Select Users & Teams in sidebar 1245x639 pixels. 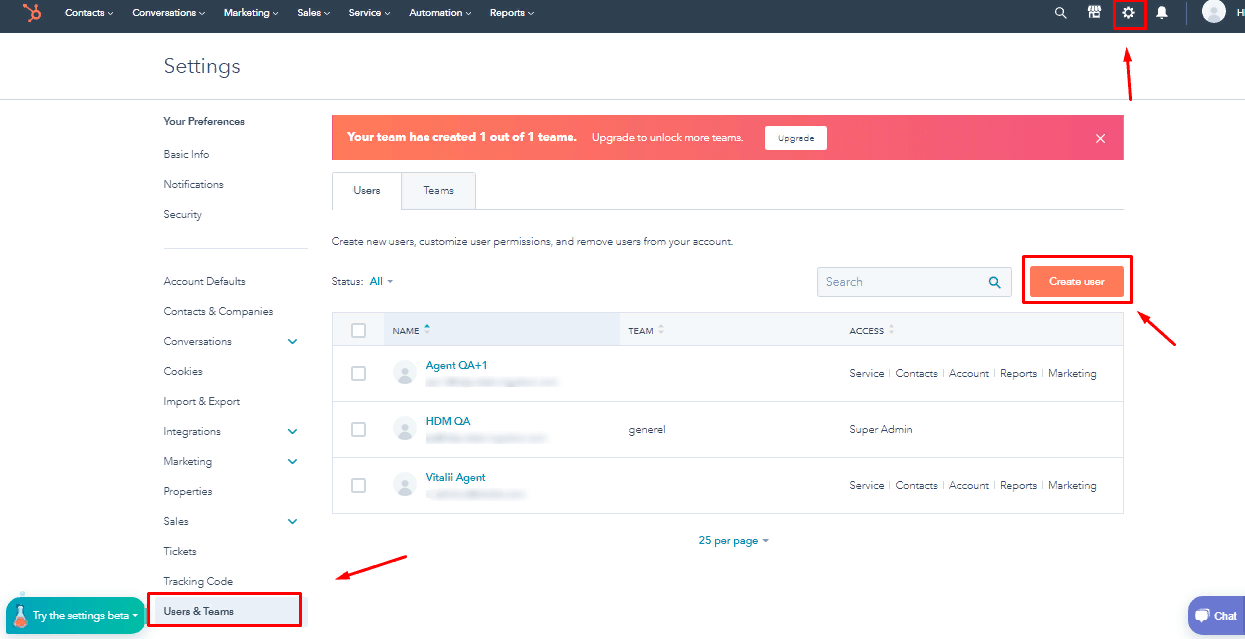coord(224,610)
